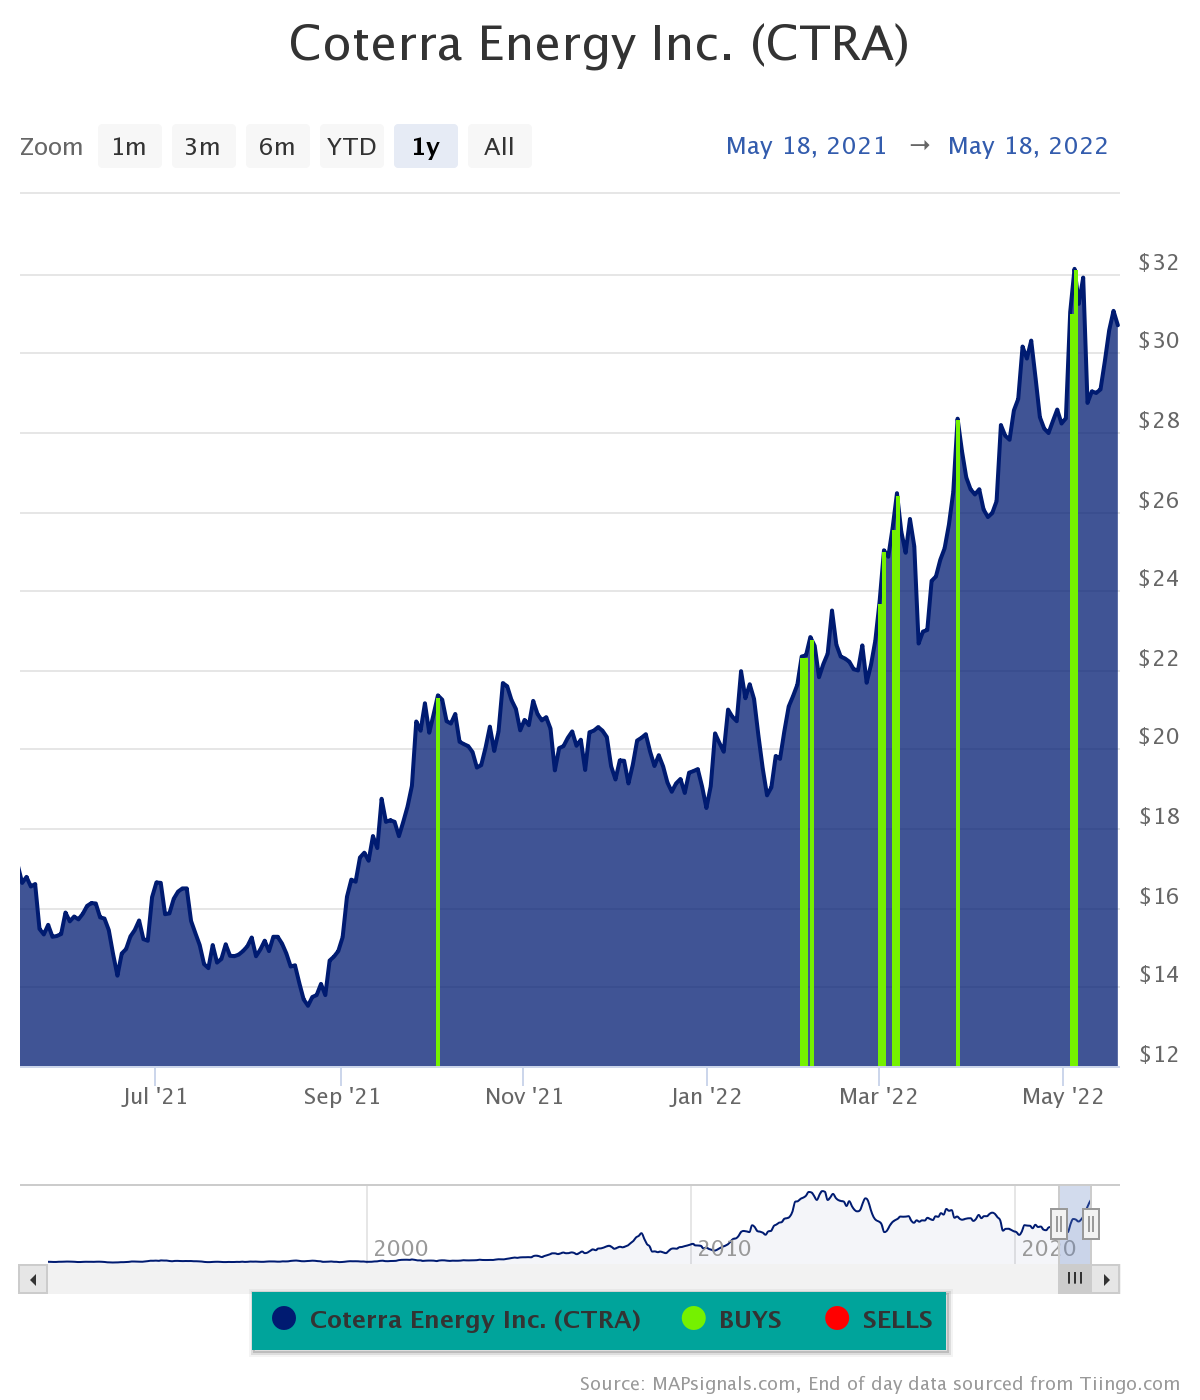This screenshot has width=1200, height=1400.
Task: Select the 6m zoom range button
Action: pyautogui.click(x=277, y=146)
